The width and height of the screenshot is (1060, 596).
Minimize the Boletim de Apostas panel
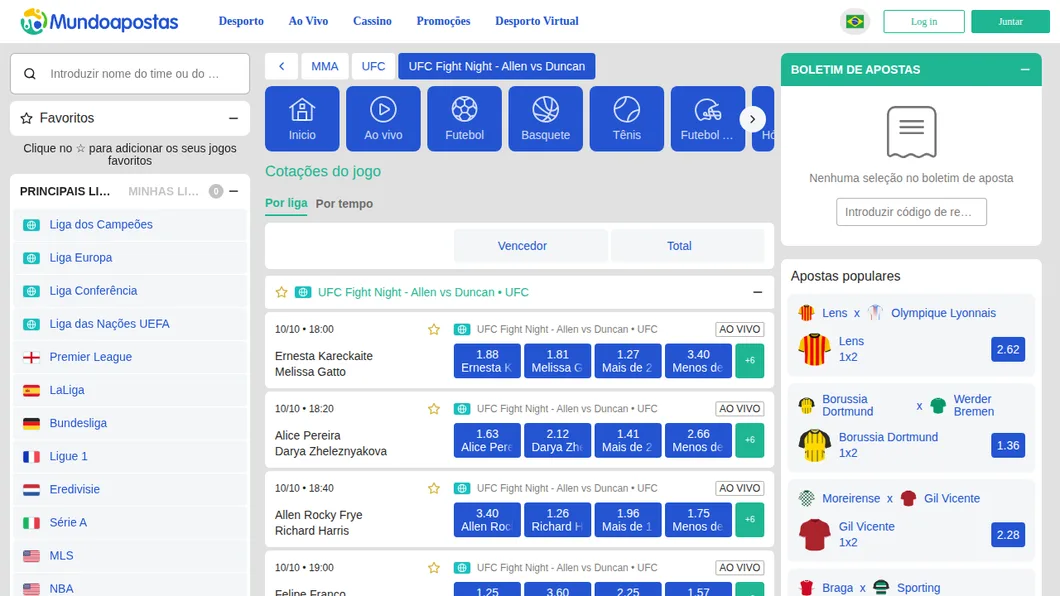[1025, 70]
